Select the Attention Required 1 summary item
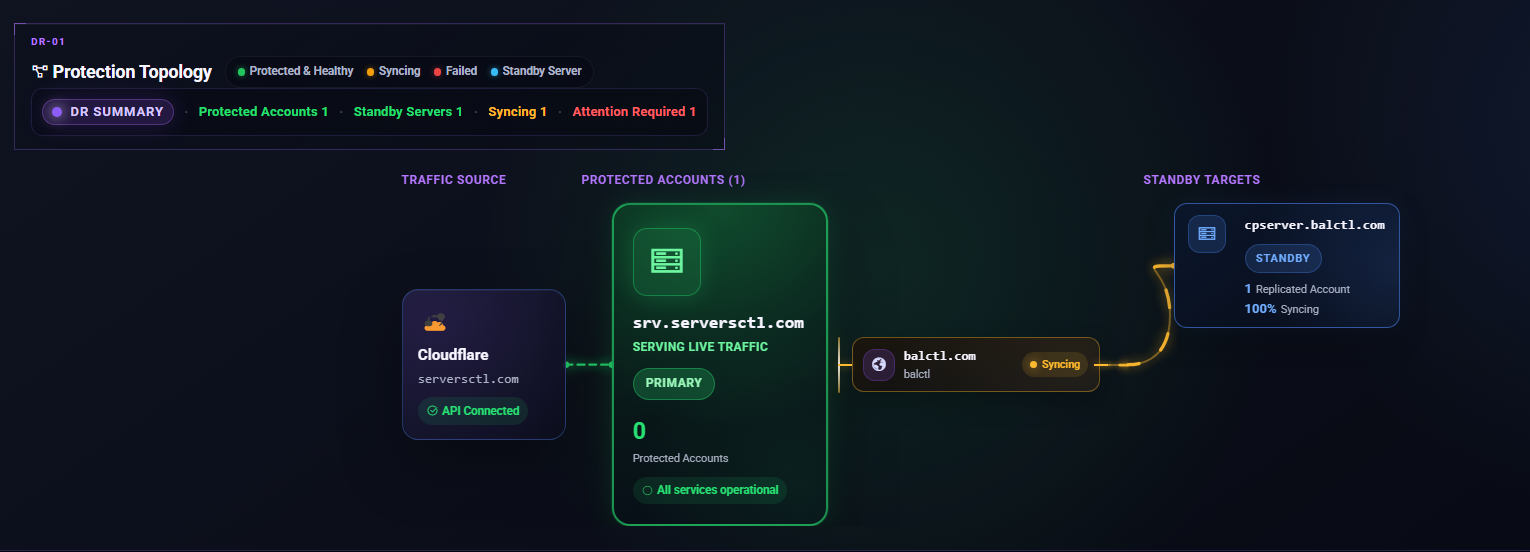 [635, 112]
